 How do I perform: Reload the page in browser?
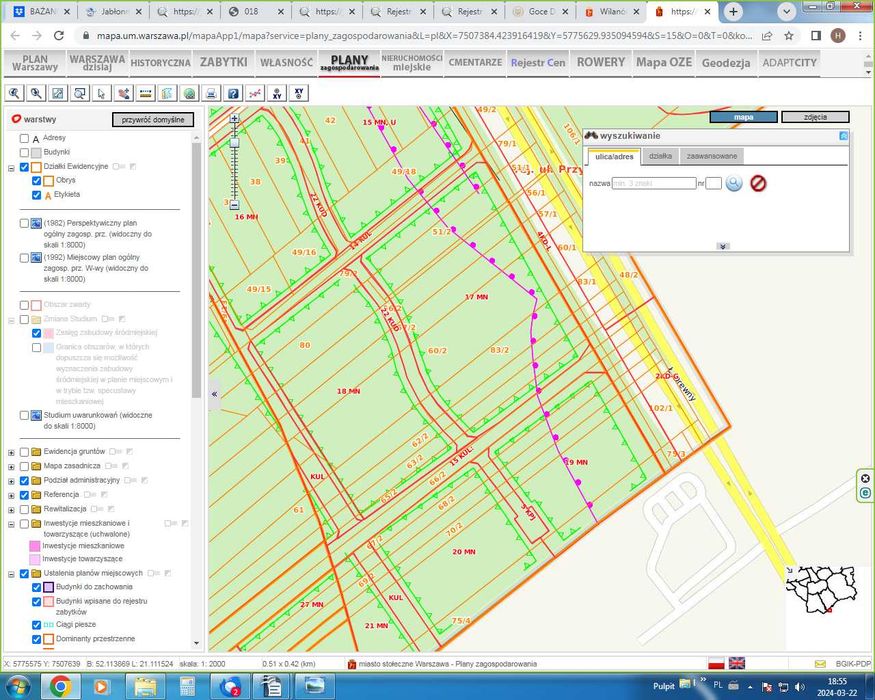(x=59, y=36)
